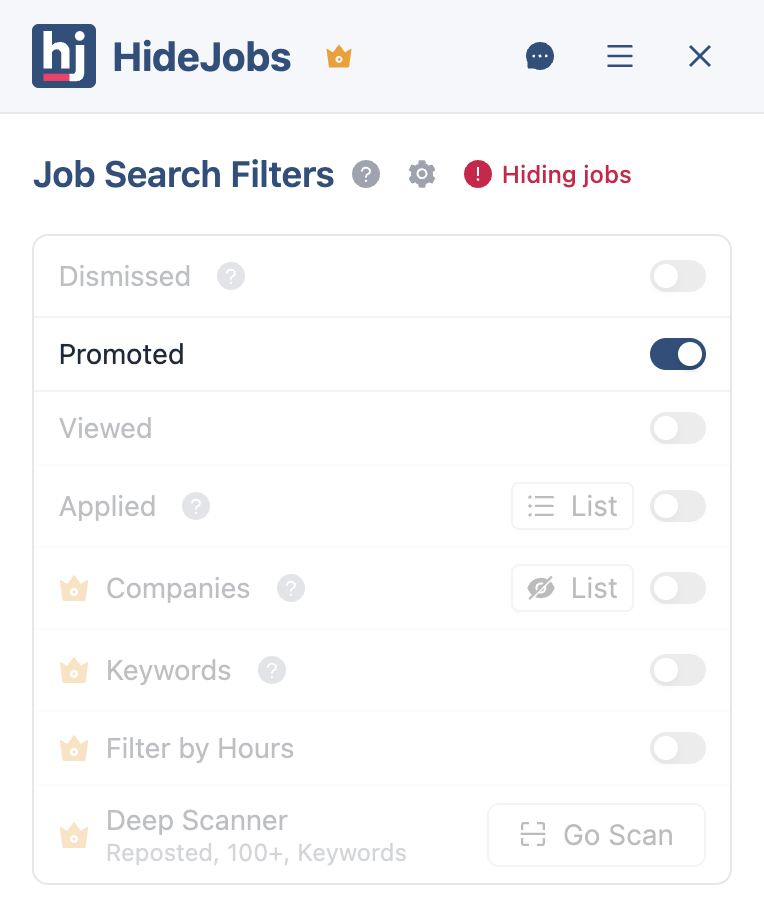Viewport: 764px width, 917px height.
Task: Click the crown icon beside Deep Scanner
Action: (74, 835)
